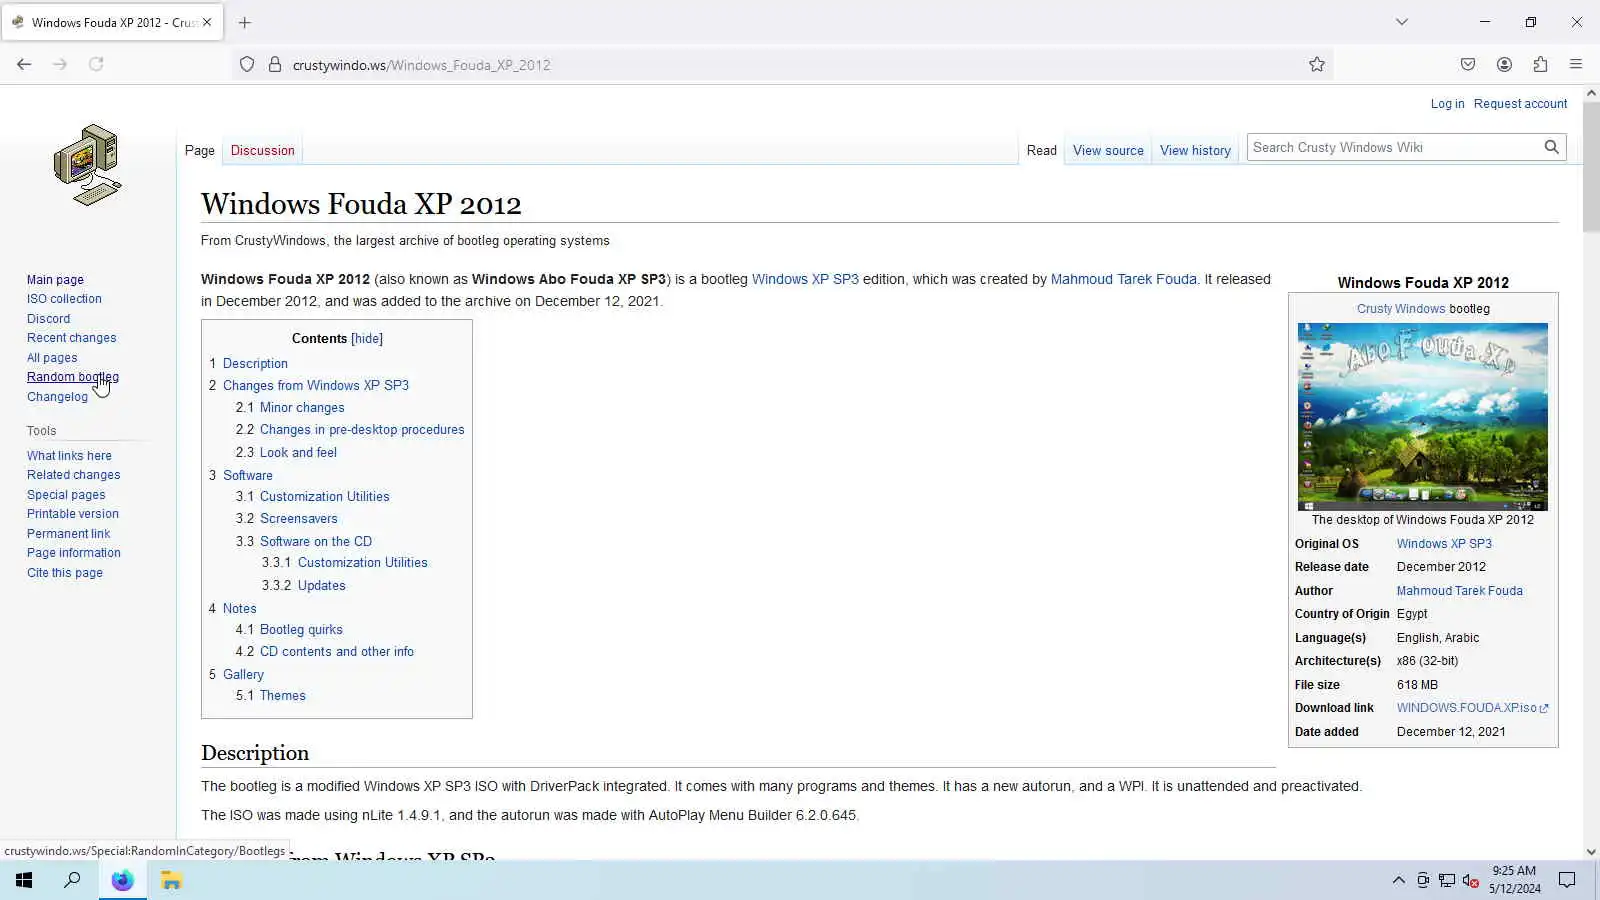The width and height of the screenshot is (1600, 900).
Task: Load a Random bootleg page
Action: coord(73,377)
